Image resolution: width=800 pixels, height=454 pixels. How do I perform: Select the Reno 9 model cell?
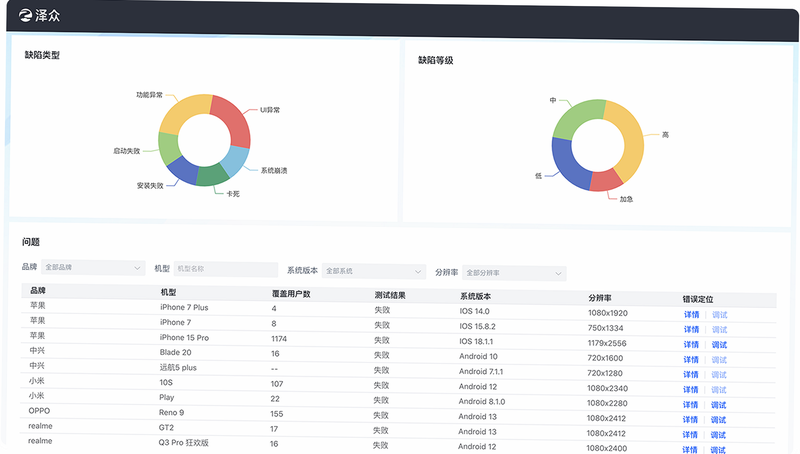[171, 413]
